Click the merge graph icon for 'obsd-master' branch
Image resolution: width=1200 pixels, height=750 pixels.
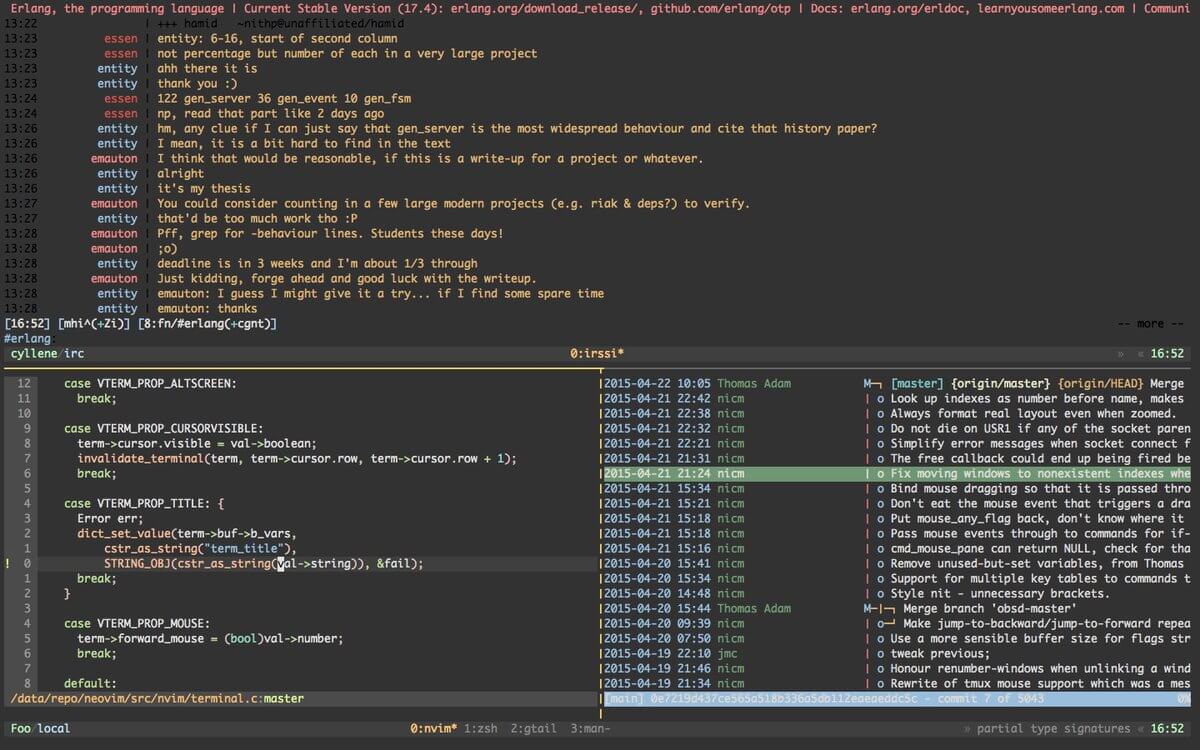878,608
